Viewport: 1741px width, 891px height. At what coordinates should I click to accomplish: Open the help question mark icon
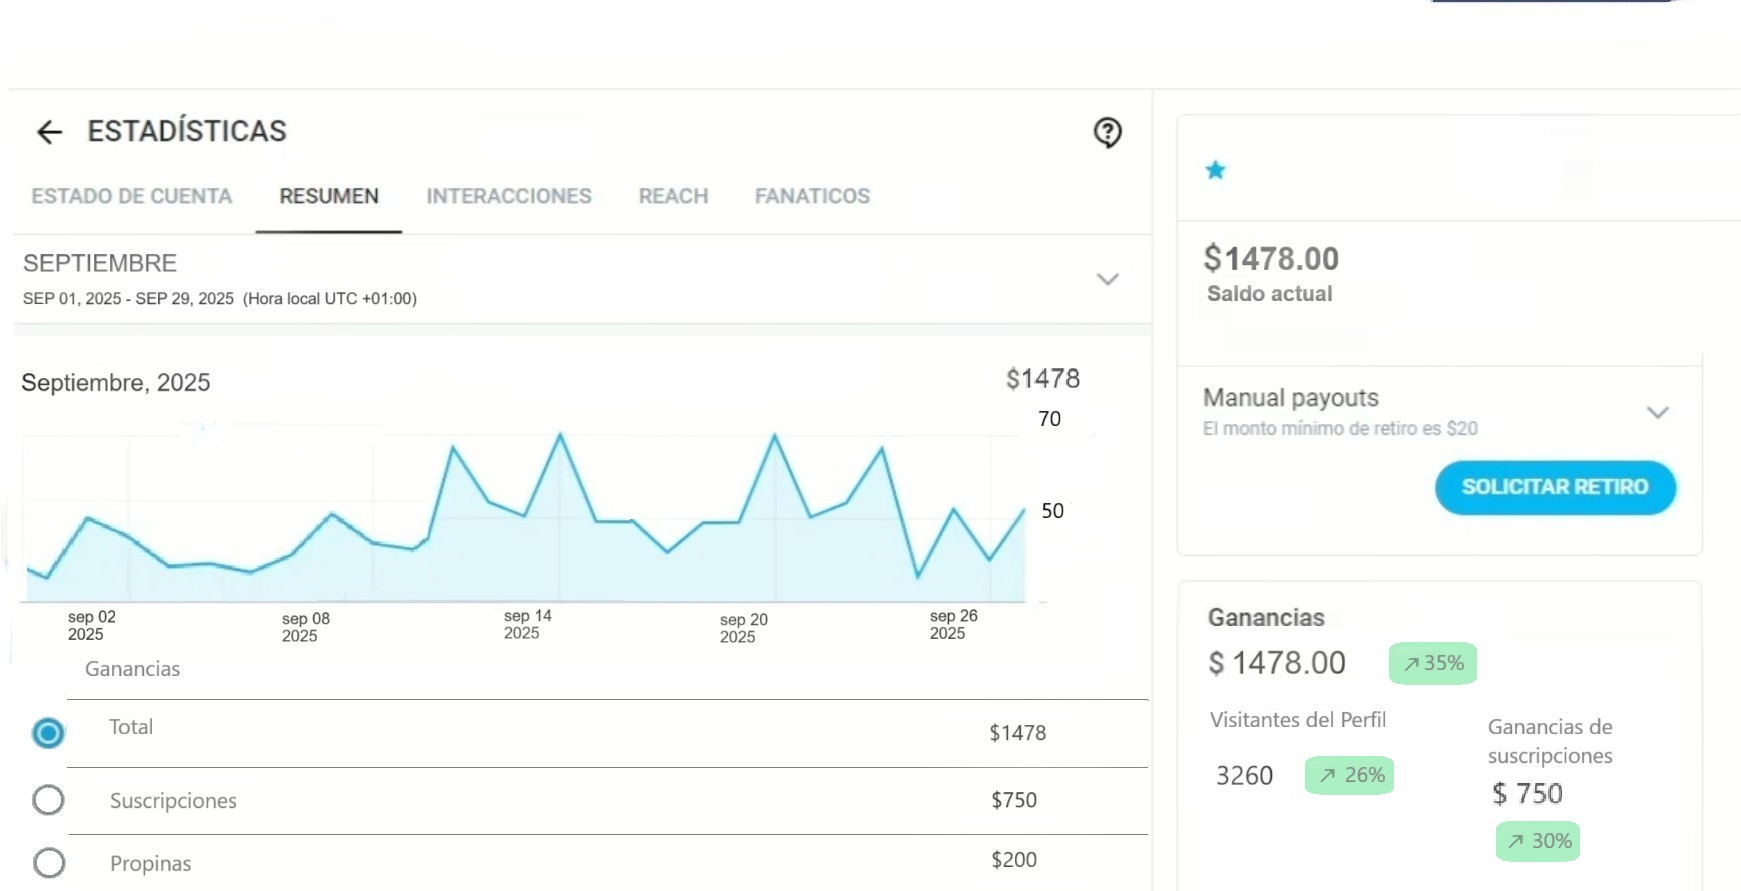1107,132
